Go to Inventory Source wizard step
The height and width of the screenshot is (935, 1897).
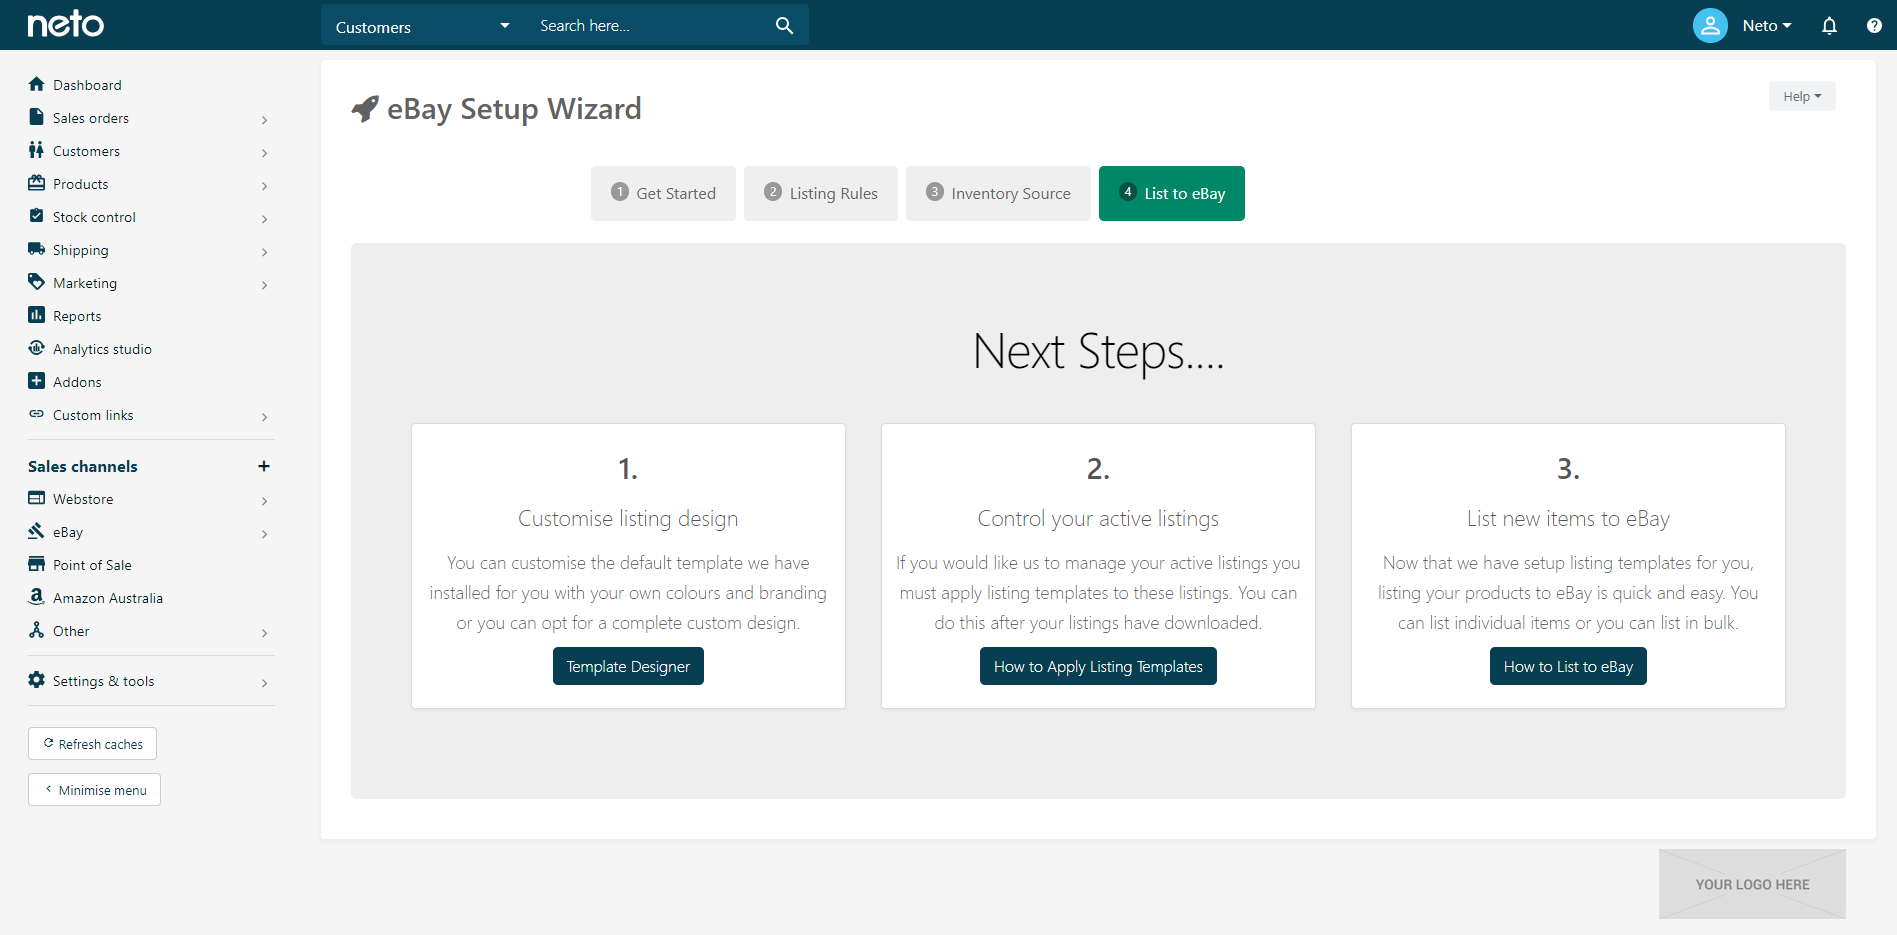point(998,193)
